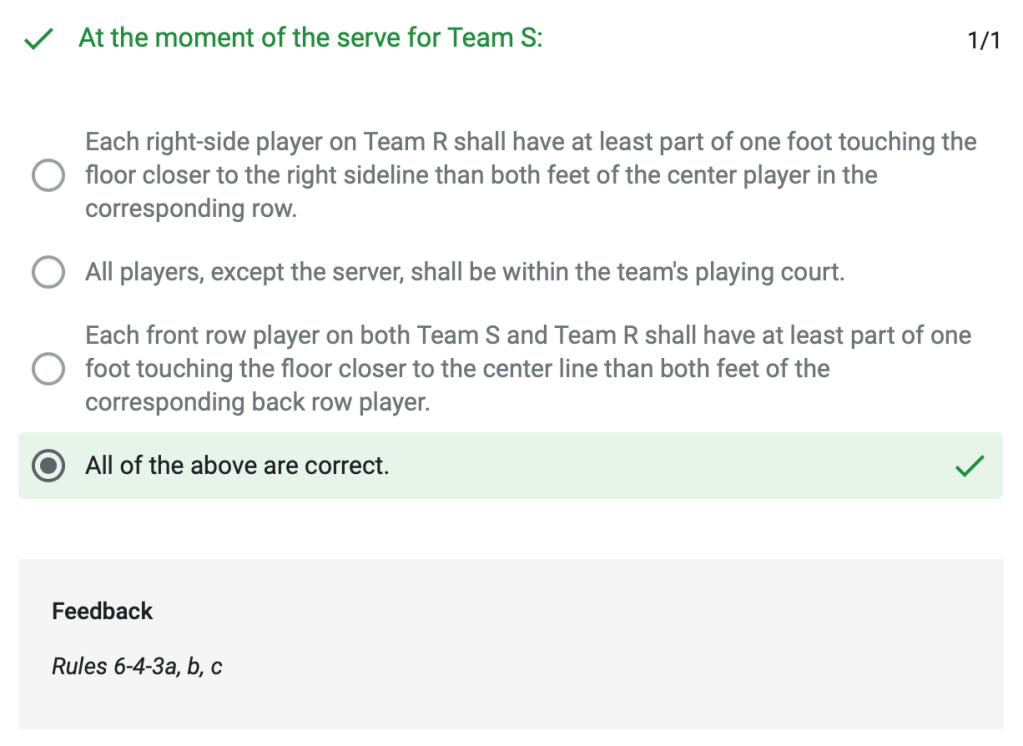This screenshot has width=1023, height=746.
Task: Select the 'All players, except the server' radio button
Action: tap(48, 272)
